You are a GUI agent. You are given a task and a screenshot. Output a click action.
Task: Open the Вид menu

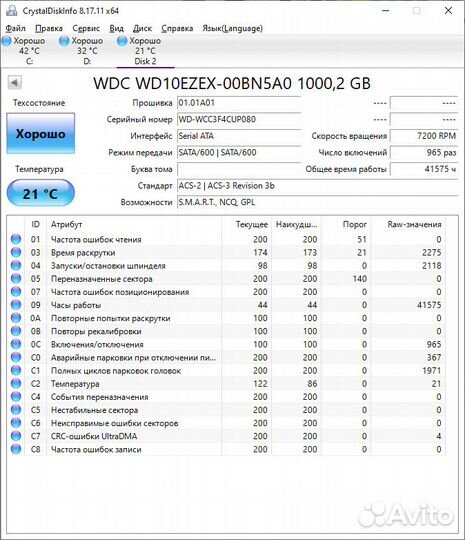116,28
